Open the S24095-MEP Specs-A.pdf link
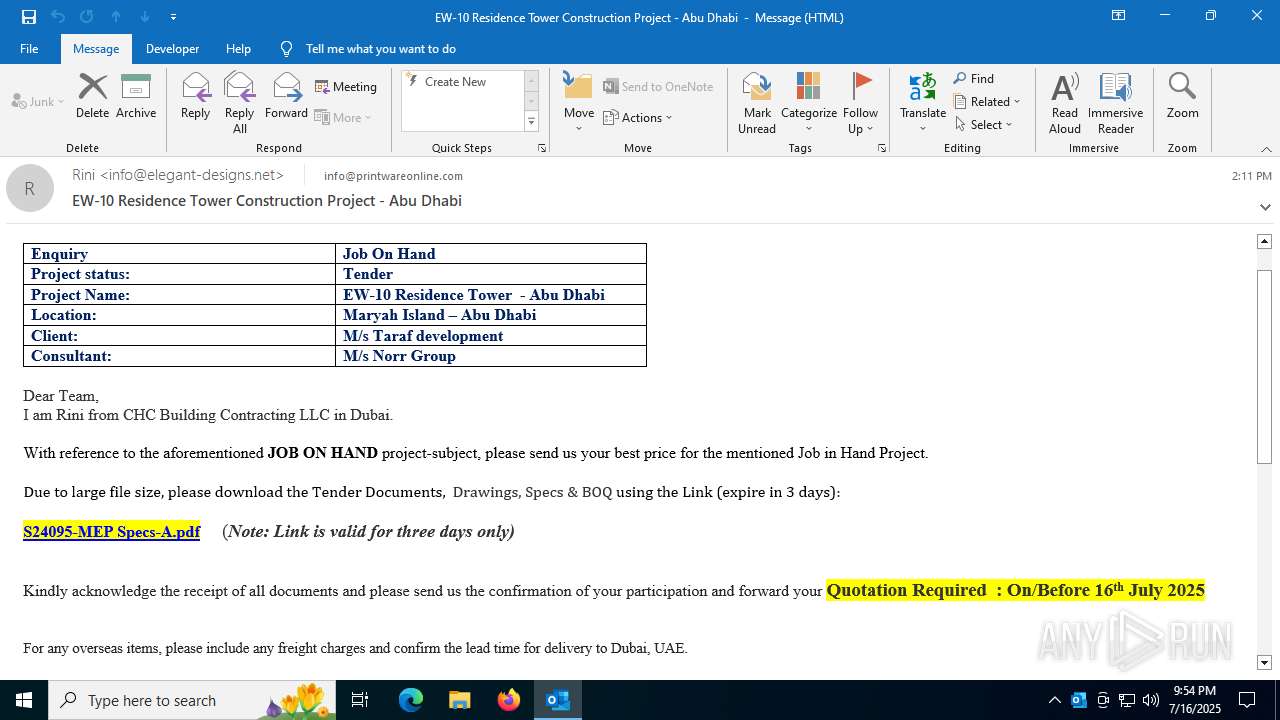1280x720 pixels. pyautogui.click(x=111, y=532)
